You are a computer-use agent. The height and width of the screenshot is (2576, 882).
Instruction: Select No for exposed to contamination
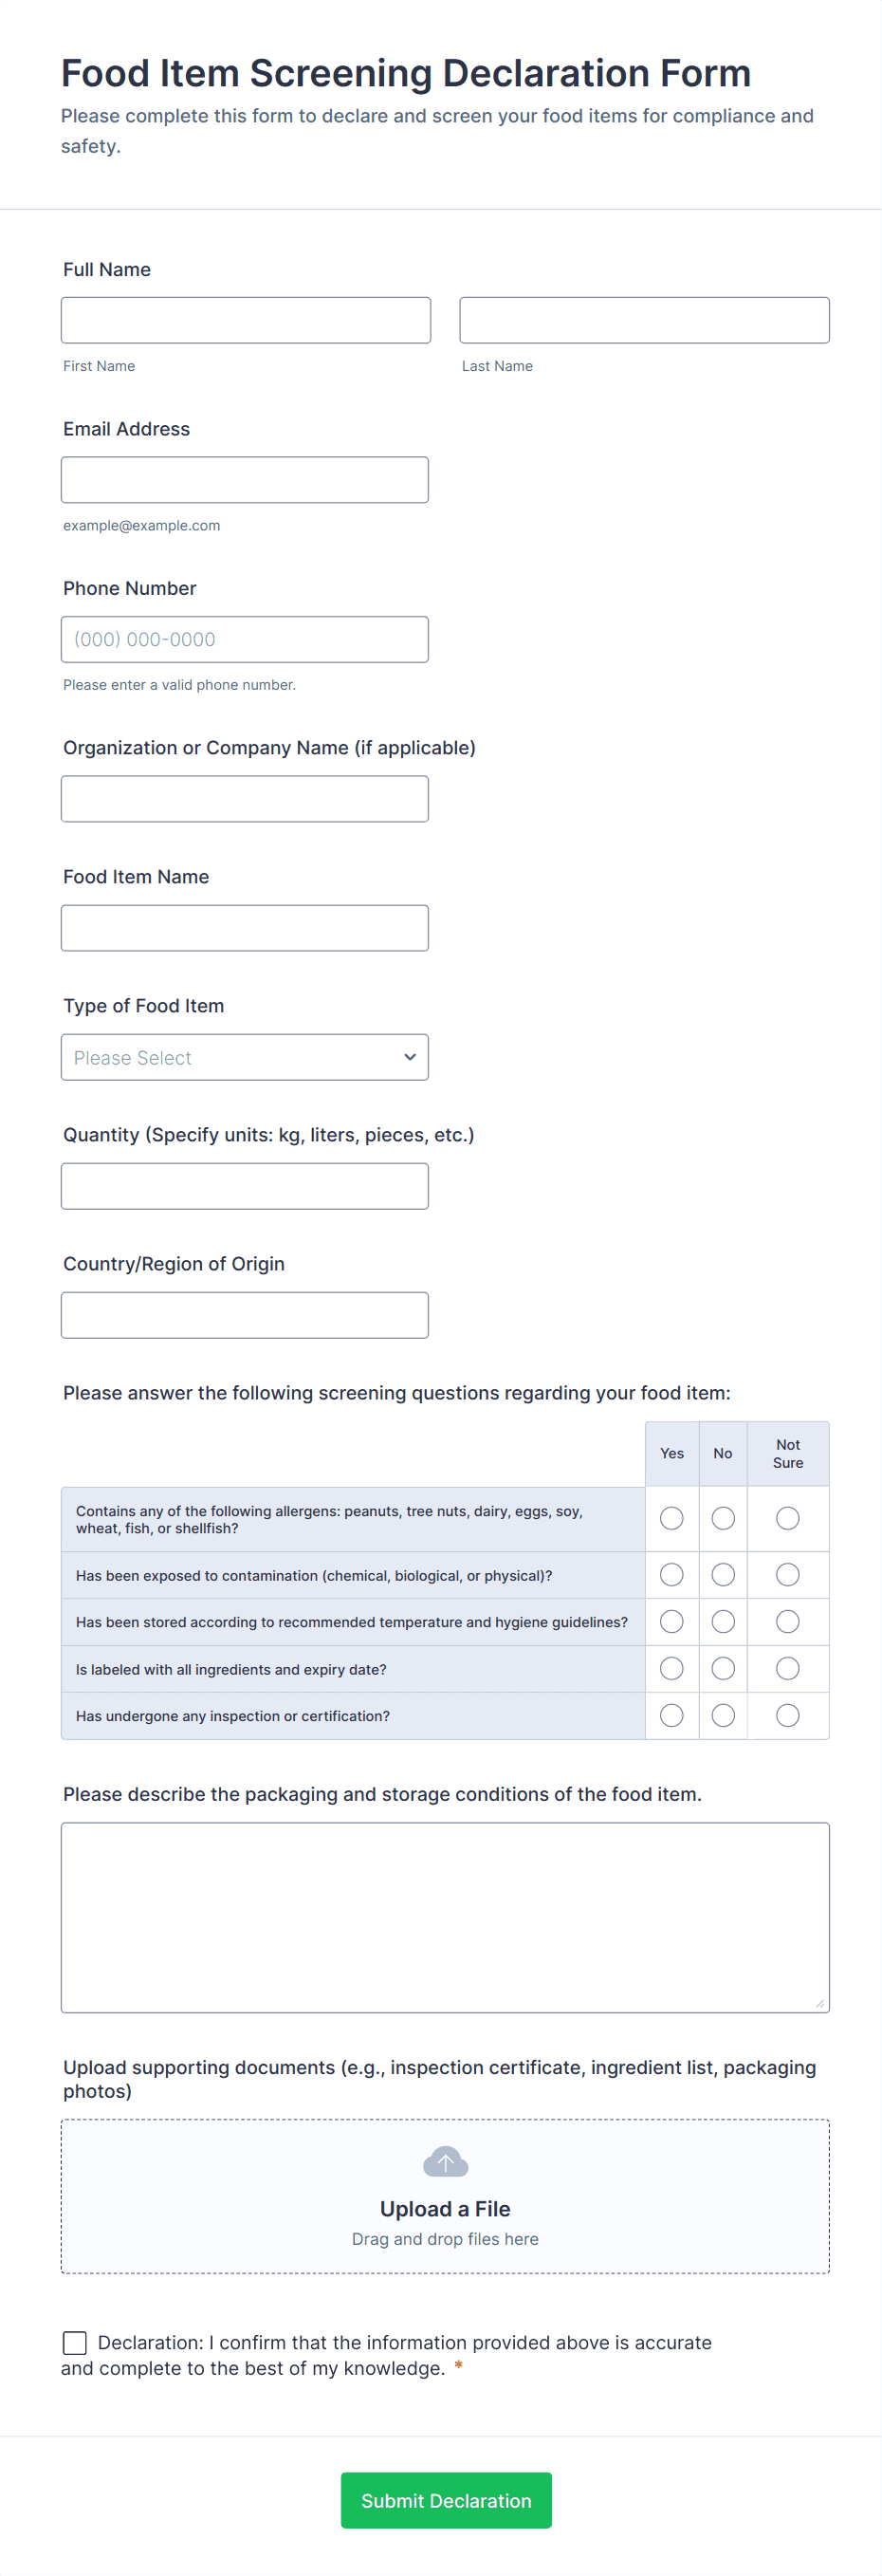(722, 1575)
